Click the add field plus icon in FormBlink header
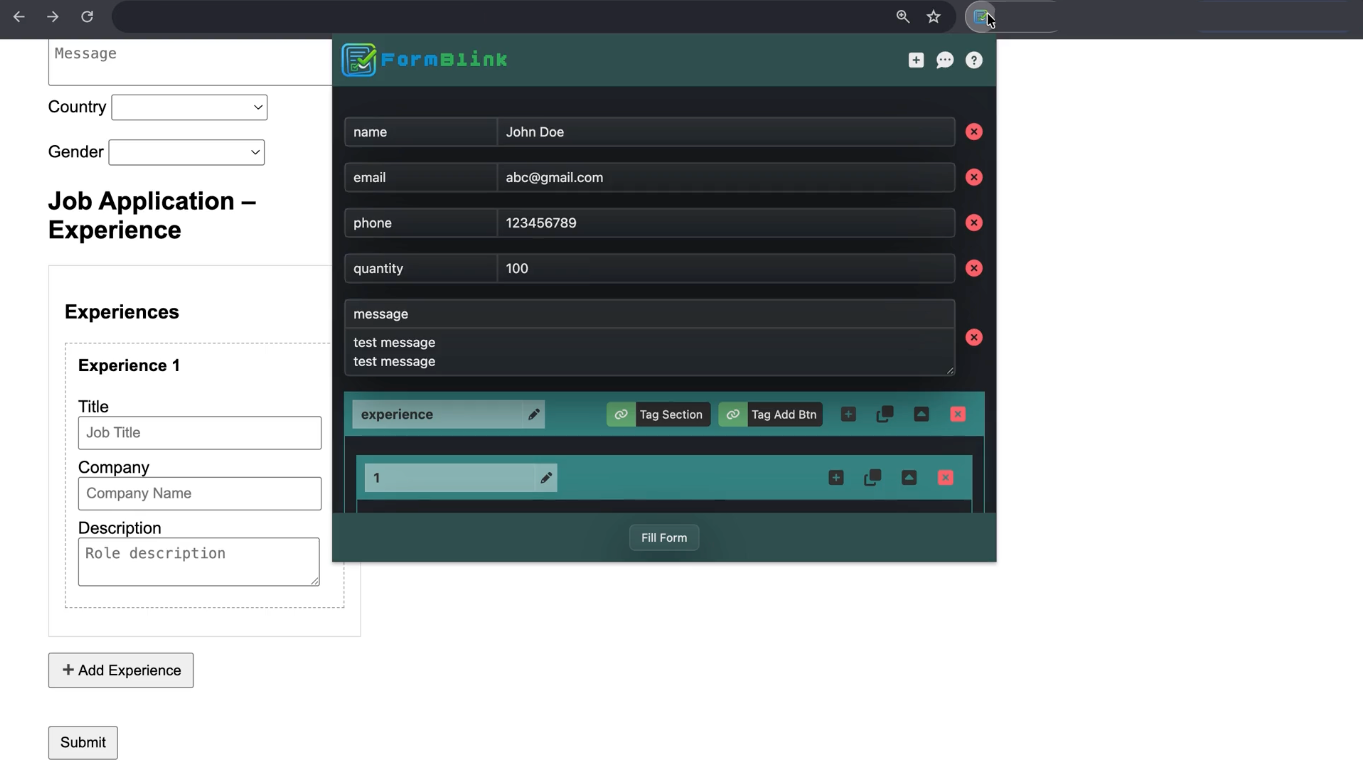1363x764 pixels. [x=915, y=60]
